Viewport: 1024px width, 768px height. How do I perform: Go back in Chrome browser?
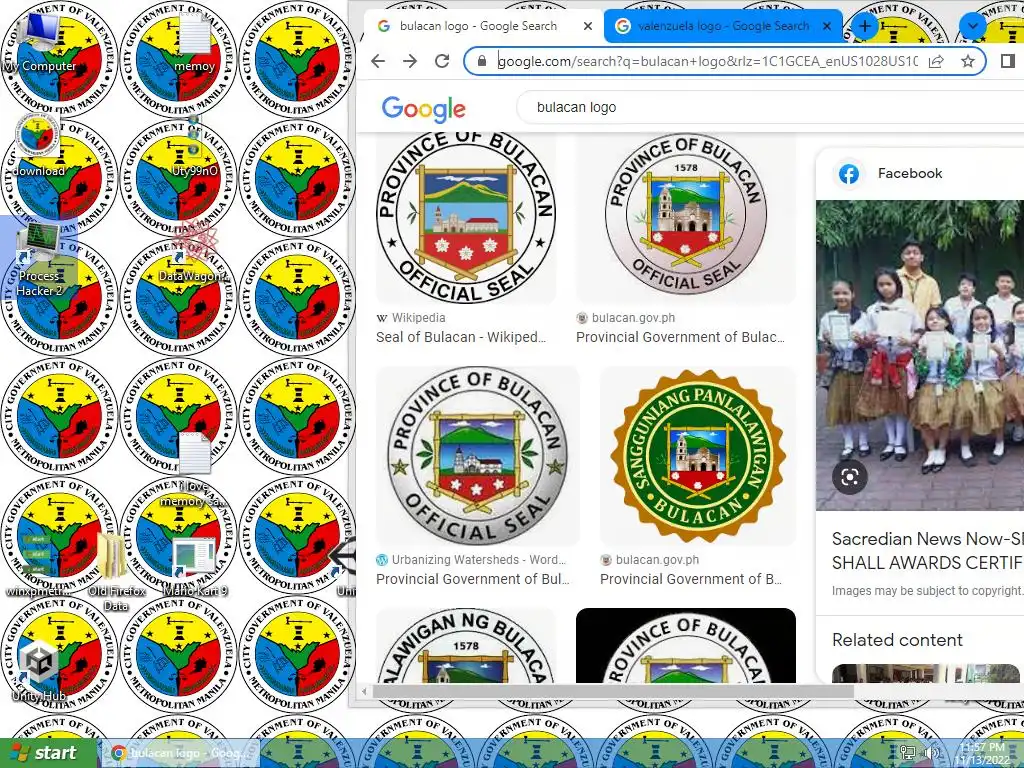378,61
